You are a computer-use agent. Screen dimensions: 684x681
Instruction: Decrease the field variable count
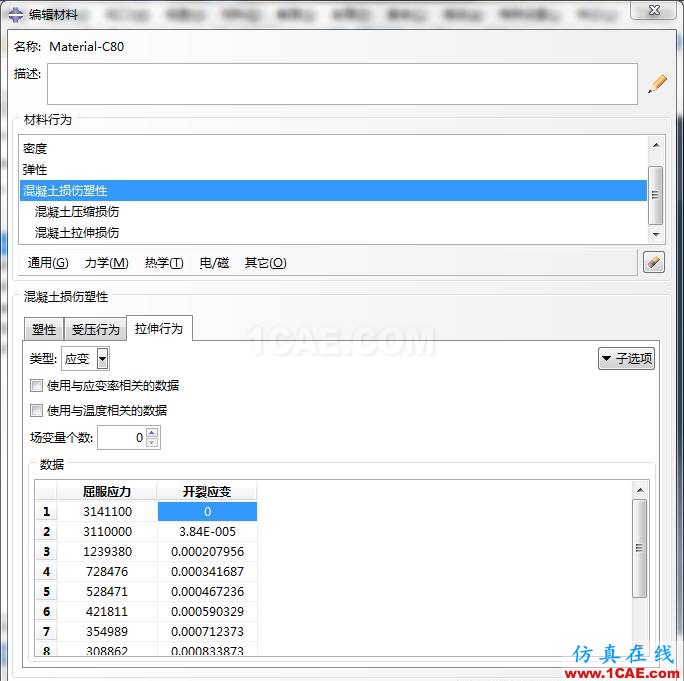[151, 442]
